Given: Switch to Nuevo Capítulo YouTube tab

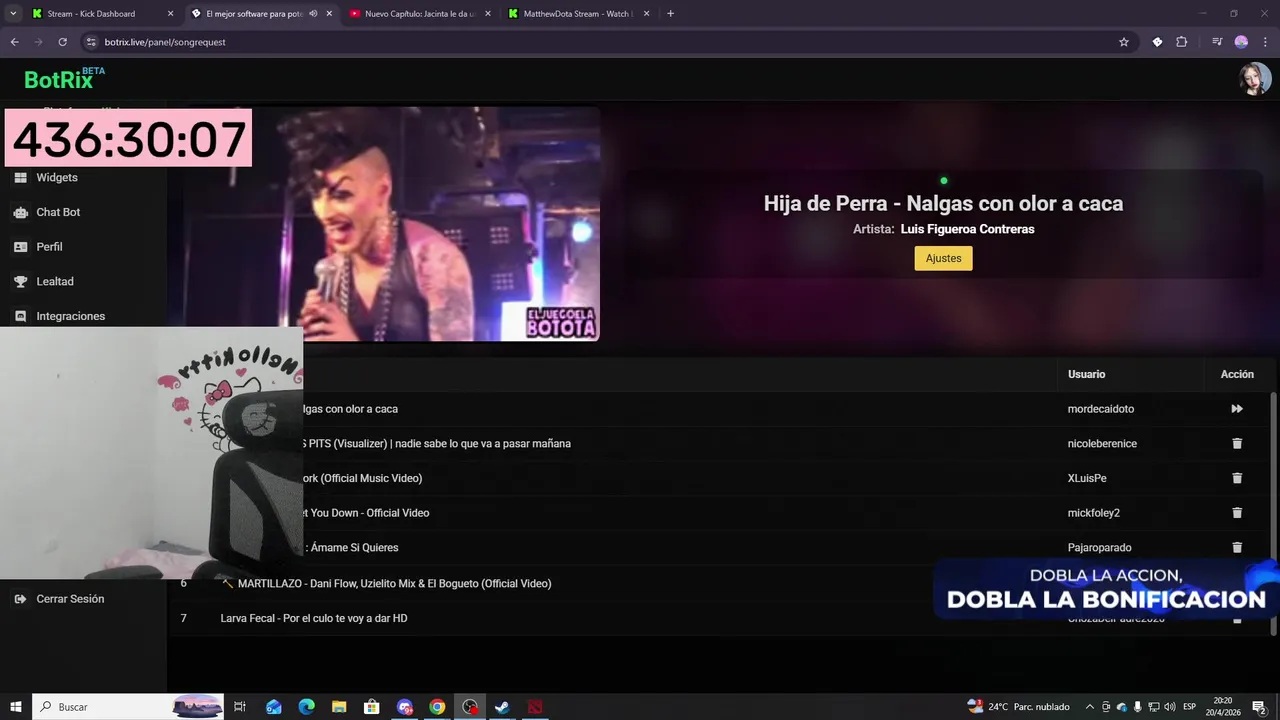Looking at the screenshot, I should (420, 14).
